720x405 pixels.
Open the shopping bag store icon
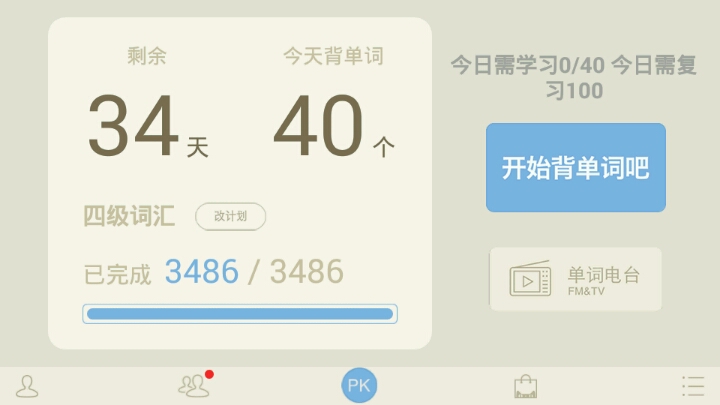click(x=526, y=387)
